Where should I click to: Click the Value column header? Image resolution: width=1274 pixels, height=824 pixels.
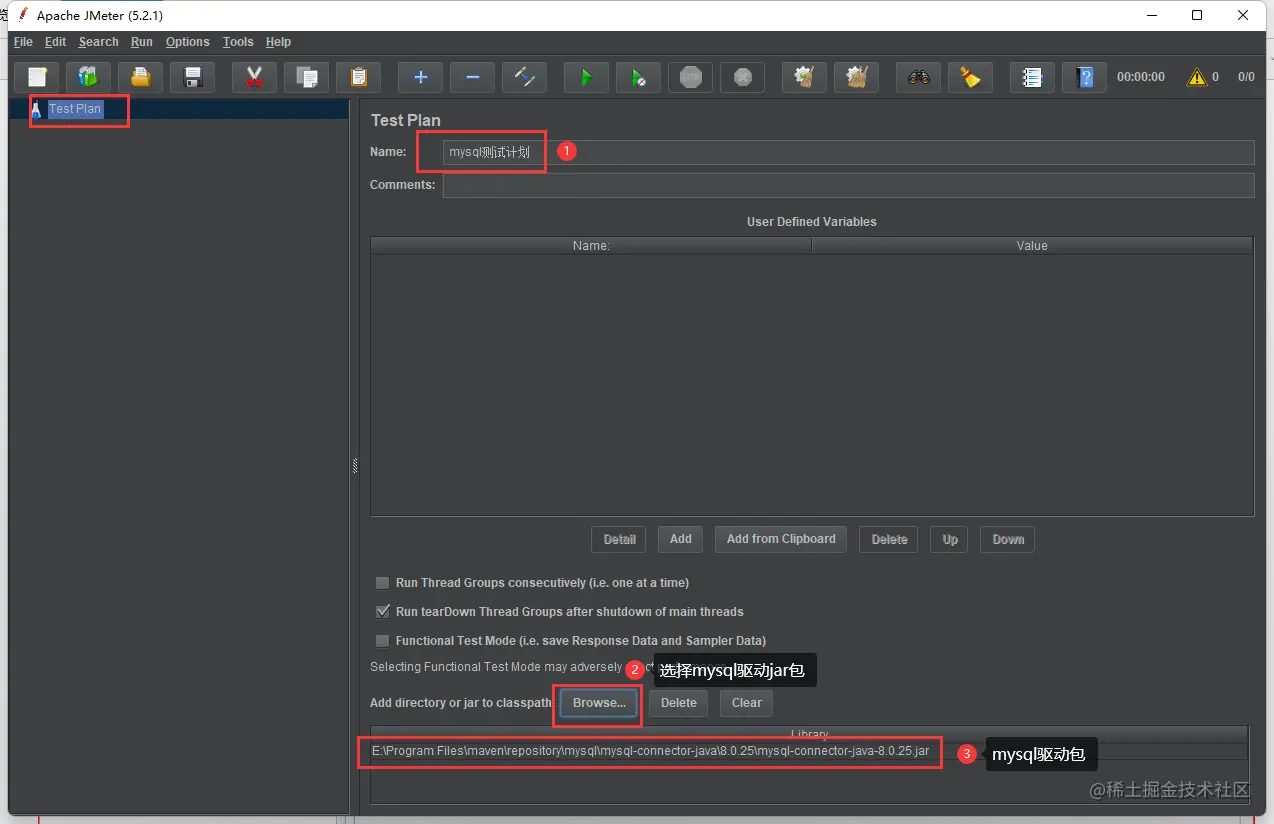(1032, 245)
